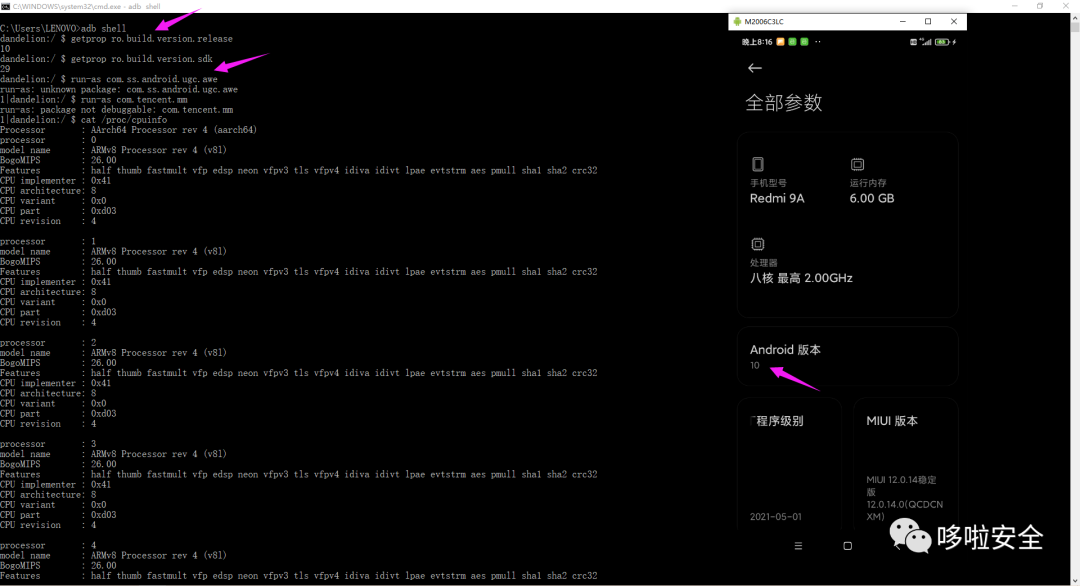Tap the 2021-05-01 patch date
The height and width of the screenshot is (586, 1080).
776,516
